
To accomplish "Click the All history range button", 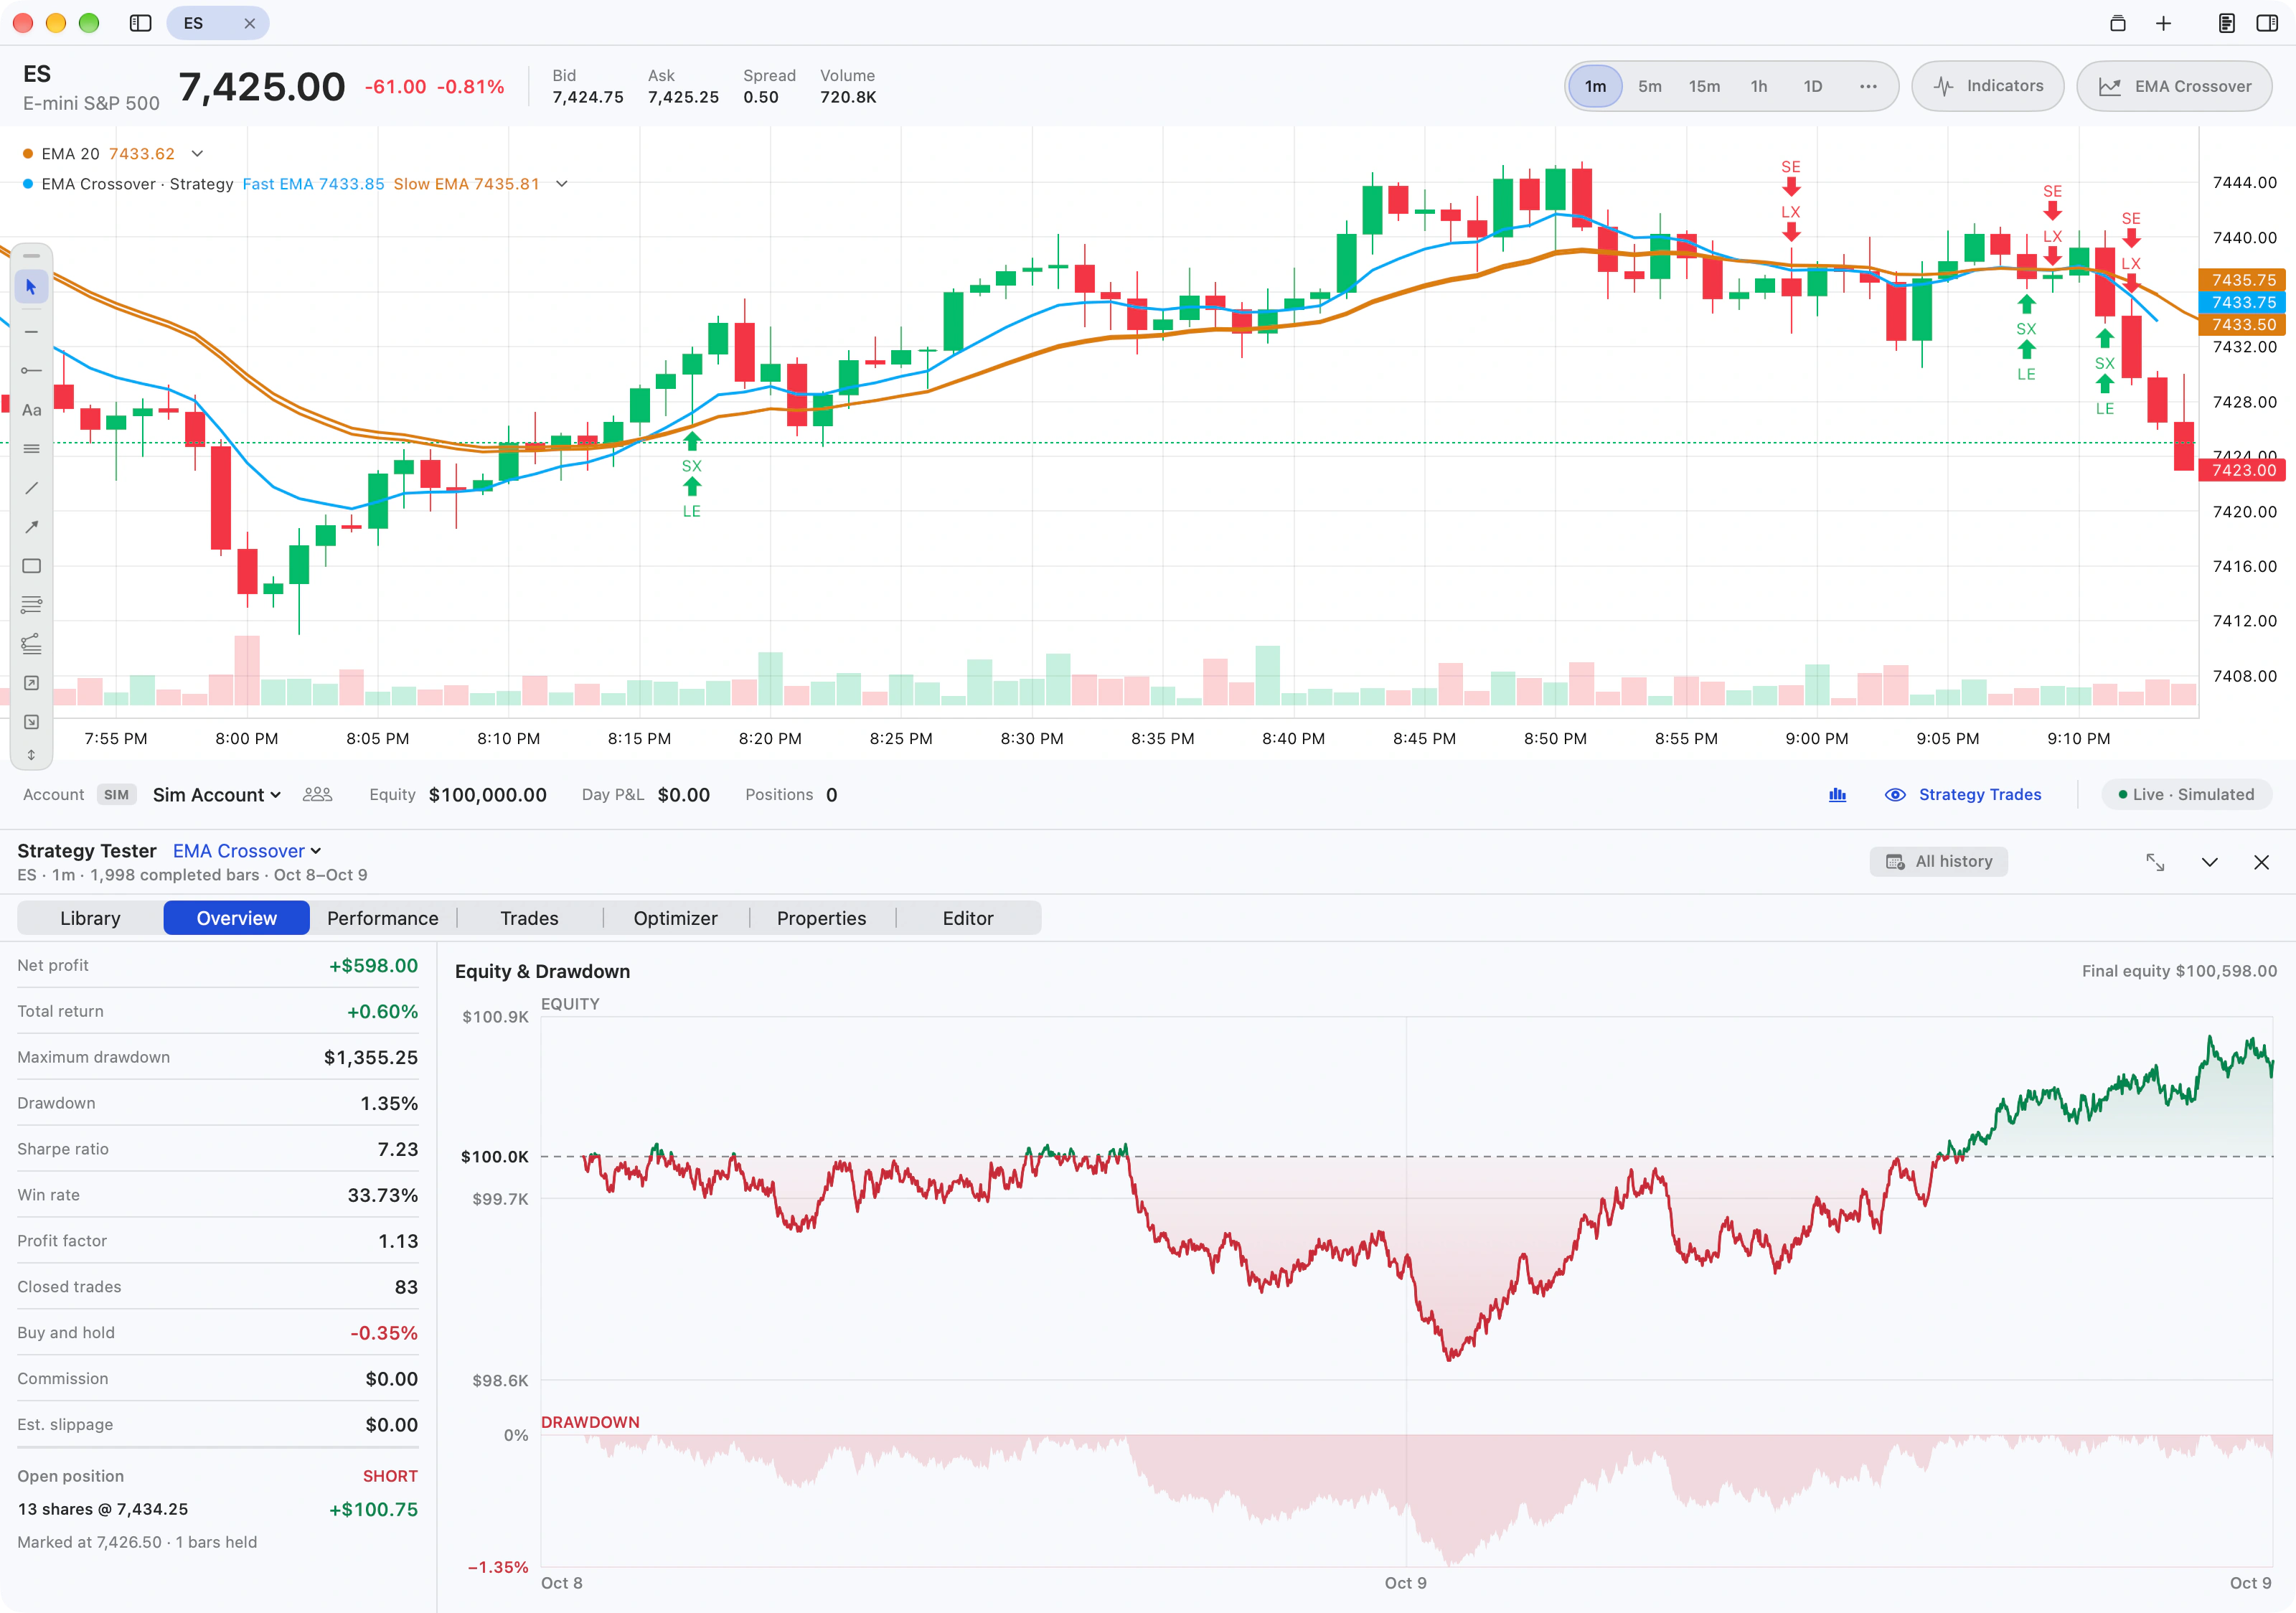I will coord(1939,862).
